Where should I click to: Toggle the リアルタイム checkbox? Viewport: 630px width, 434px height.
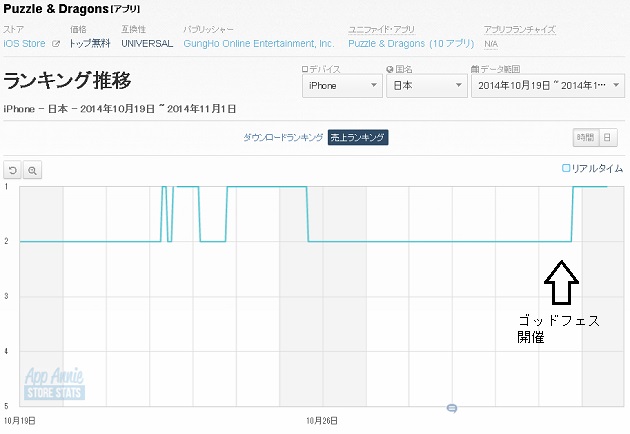[x=566, y=168]
